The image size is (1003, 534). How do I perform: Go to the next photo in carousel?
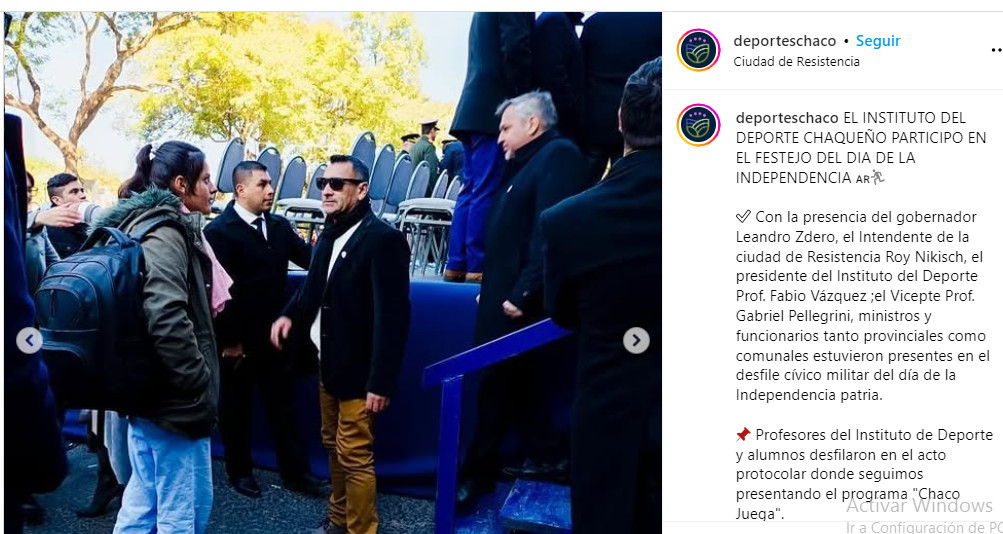click(636, 340)
